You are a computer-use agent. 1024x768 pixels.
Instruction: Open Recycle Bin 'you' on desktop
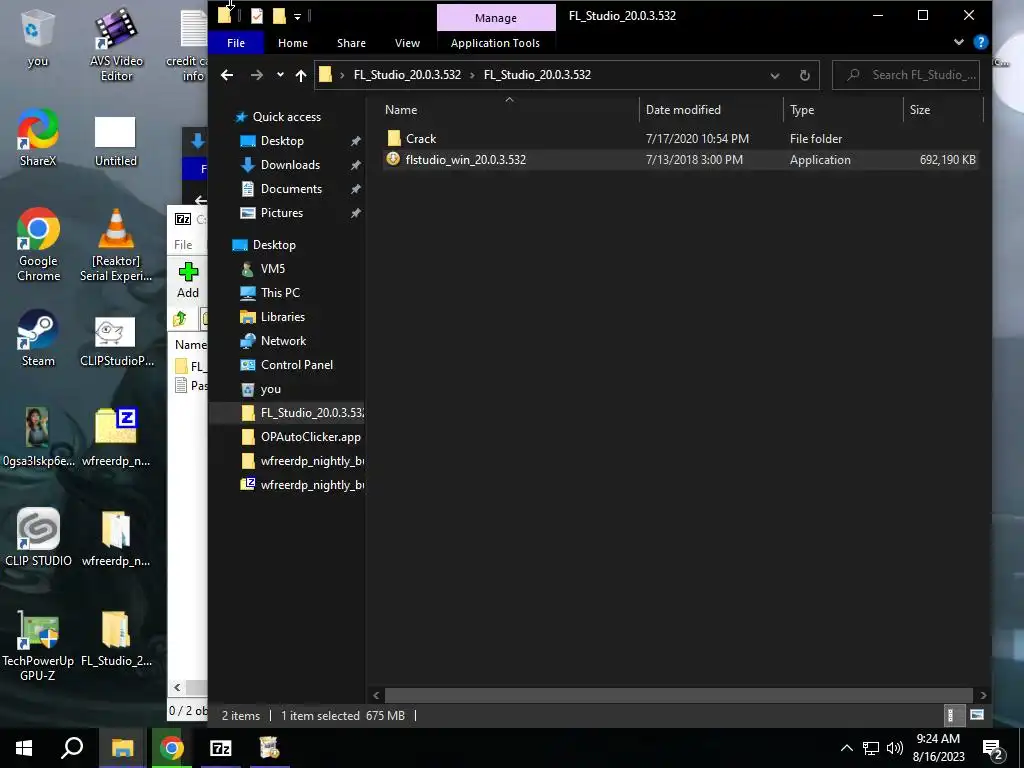click(x=37, y=39)
